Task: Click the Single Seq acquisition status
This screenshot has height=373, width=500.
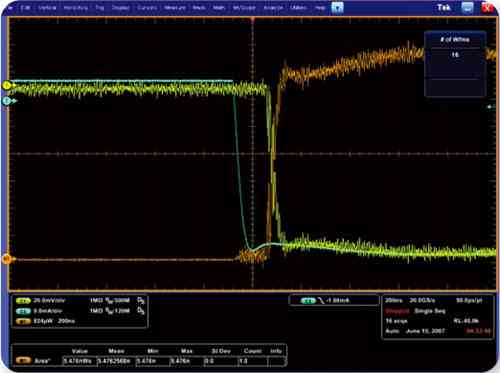Action: click(430, 311)
